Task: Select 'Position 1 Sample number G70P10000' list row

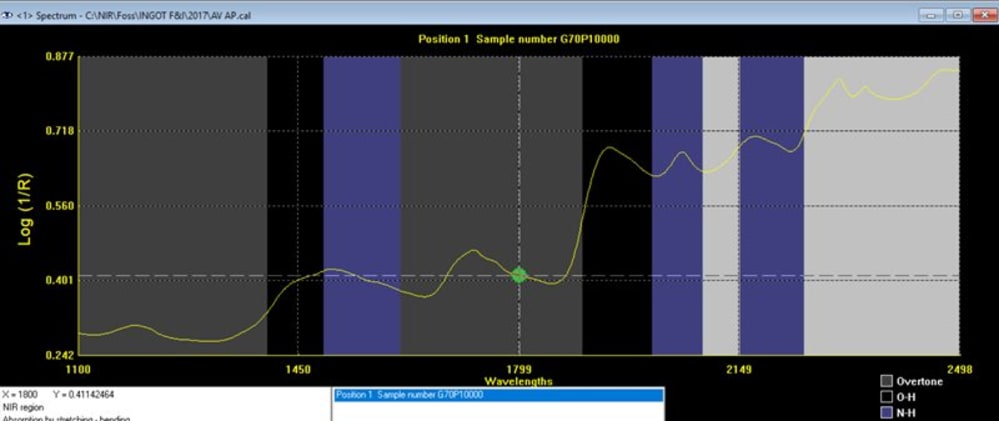Action: [x=498, y=395]
